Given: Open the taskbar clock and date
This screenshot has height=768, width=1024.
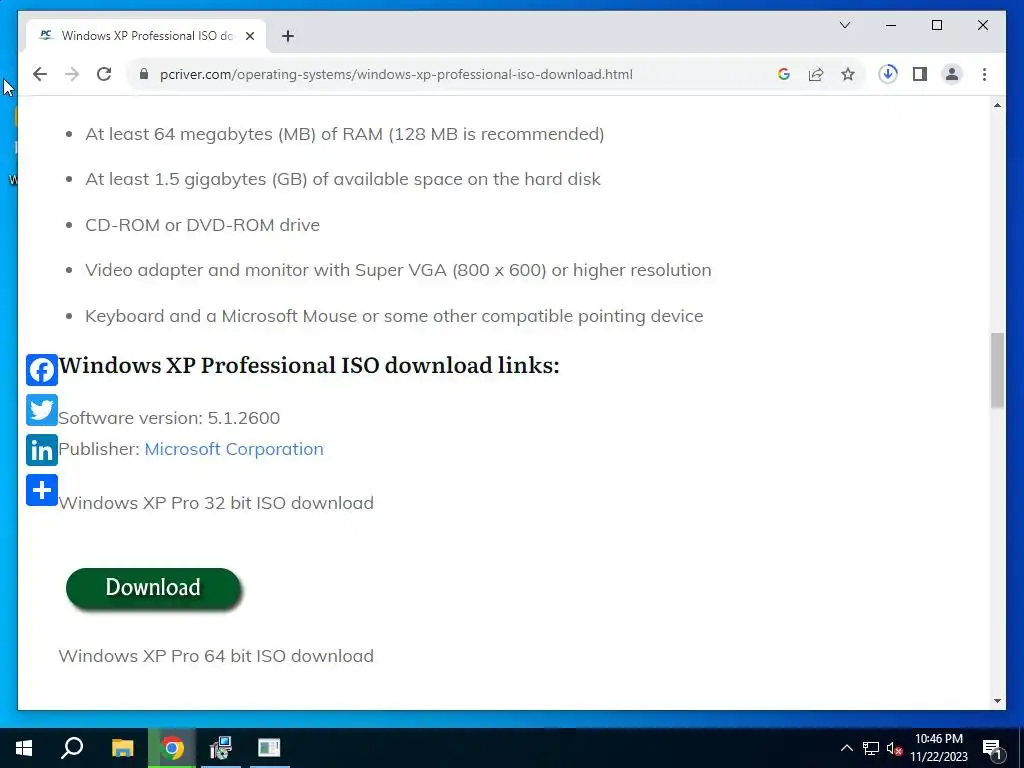Looking at the screenshot, I should click(939, 748).
